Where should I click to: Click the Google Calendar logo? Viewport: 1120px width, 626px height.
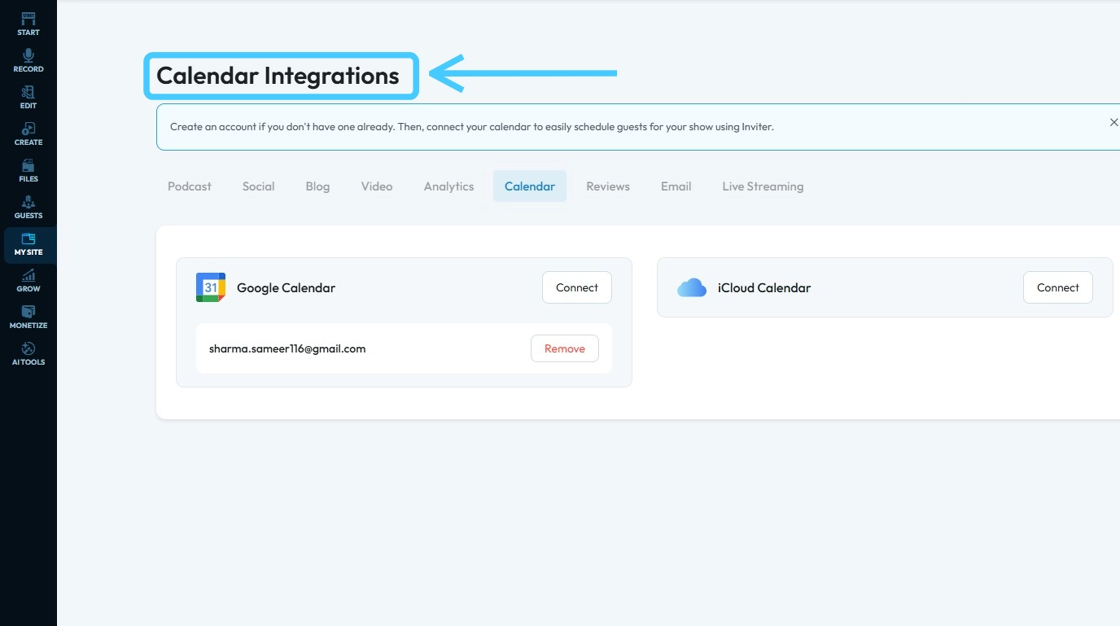[211, 287]
